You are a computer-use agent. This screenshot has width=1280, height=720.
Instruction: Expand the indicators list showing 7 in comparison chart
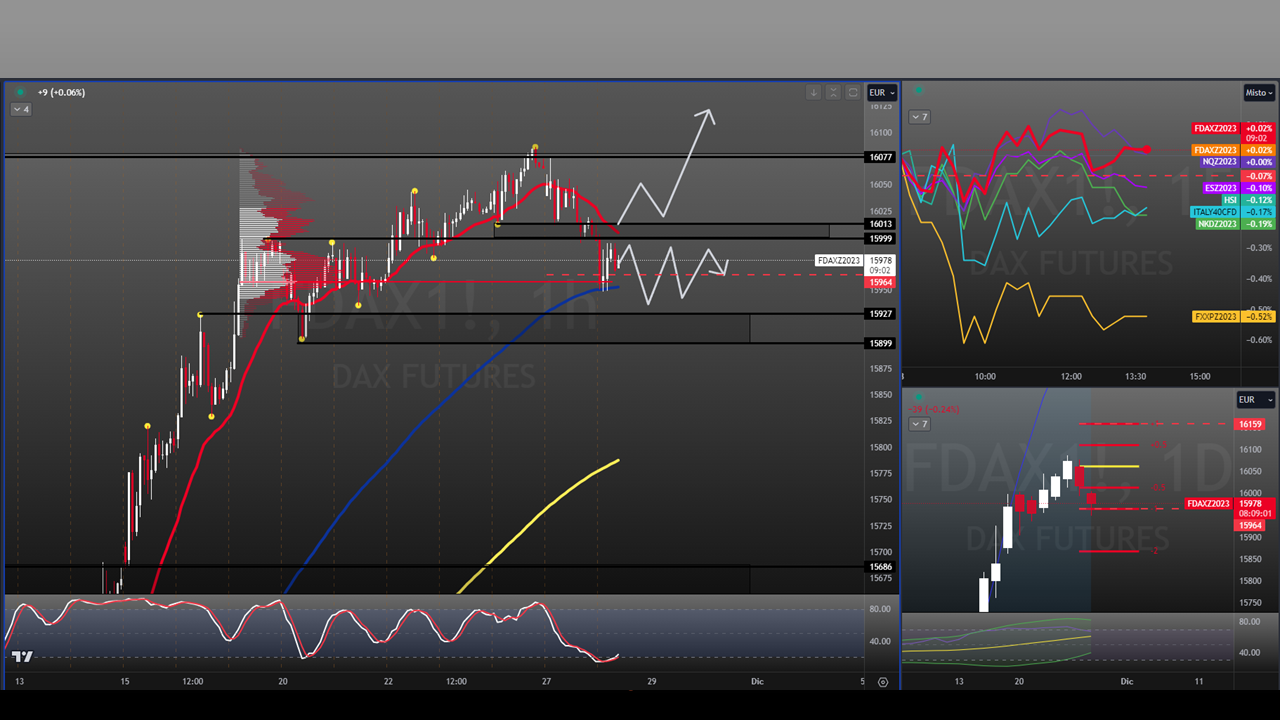tap(919, 117)
